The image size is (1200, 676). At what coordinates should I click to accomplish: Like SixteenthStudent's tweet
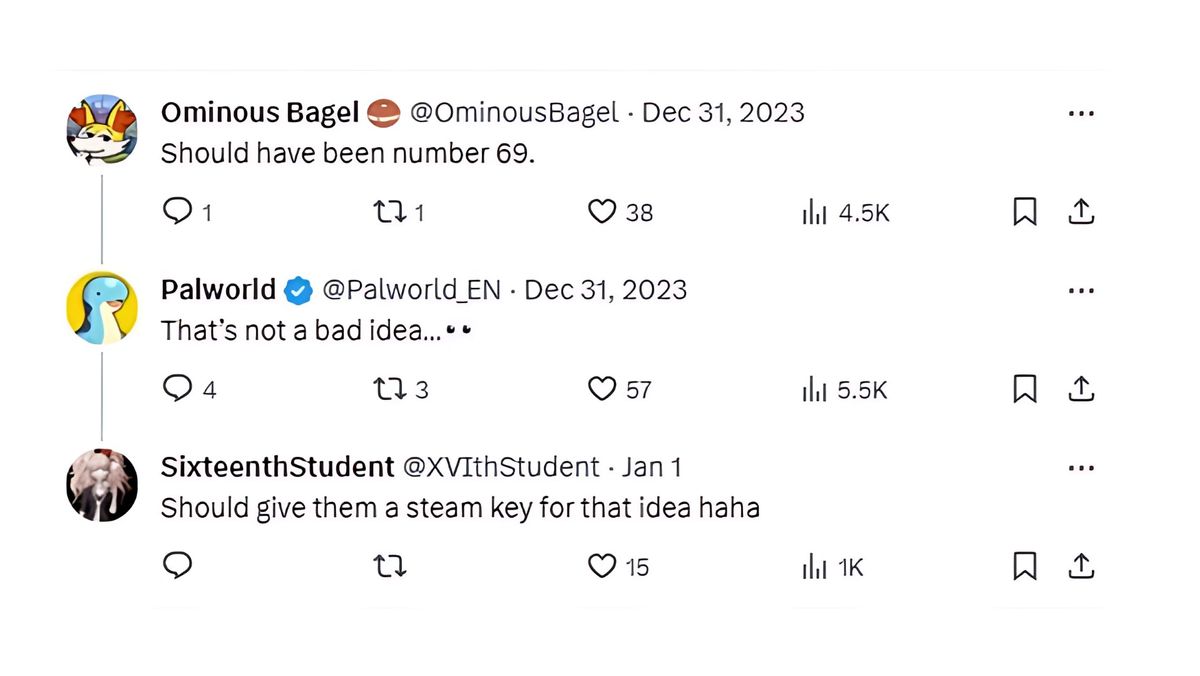[x=602, y=567]
